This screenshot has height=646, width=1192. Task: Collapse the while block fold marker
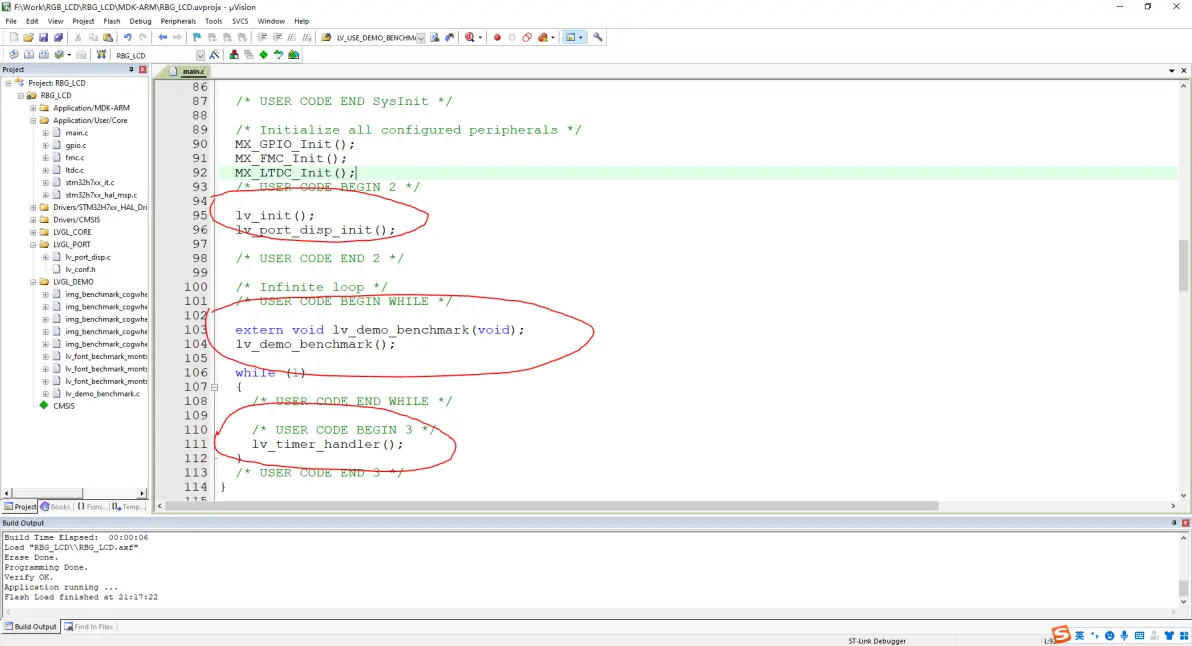point(214,387)
